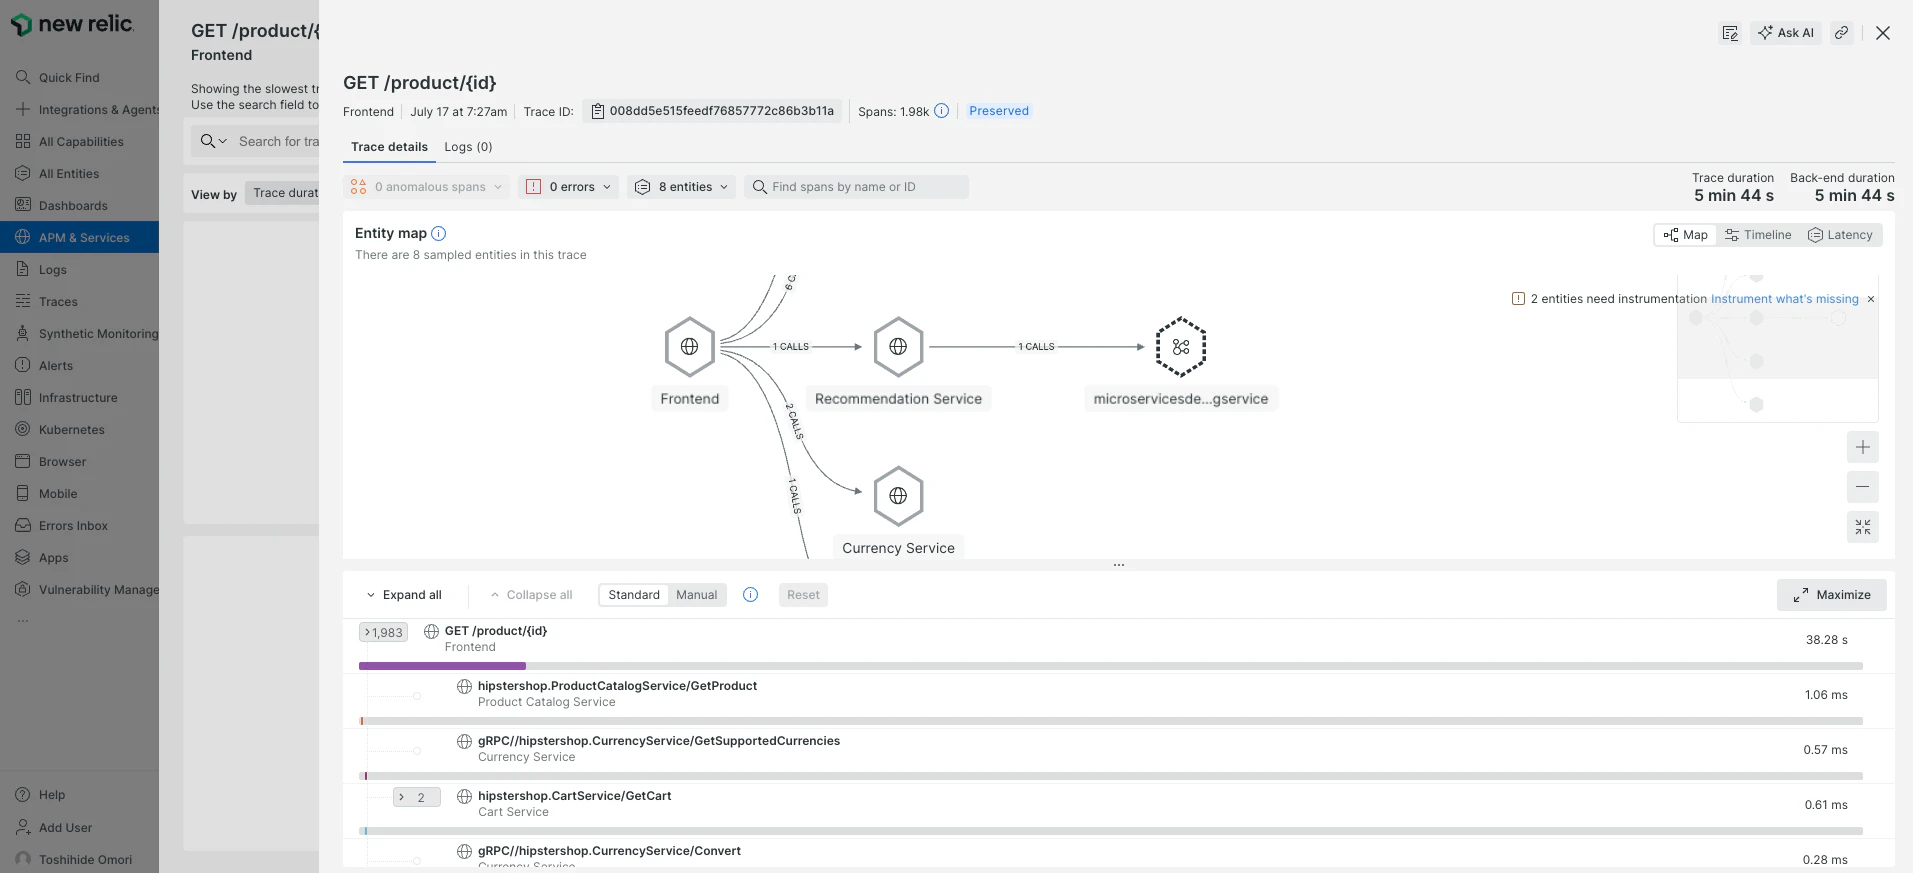Click Instrument what's missing link
Screen dimensions: 1913x873
point(1784,299)
